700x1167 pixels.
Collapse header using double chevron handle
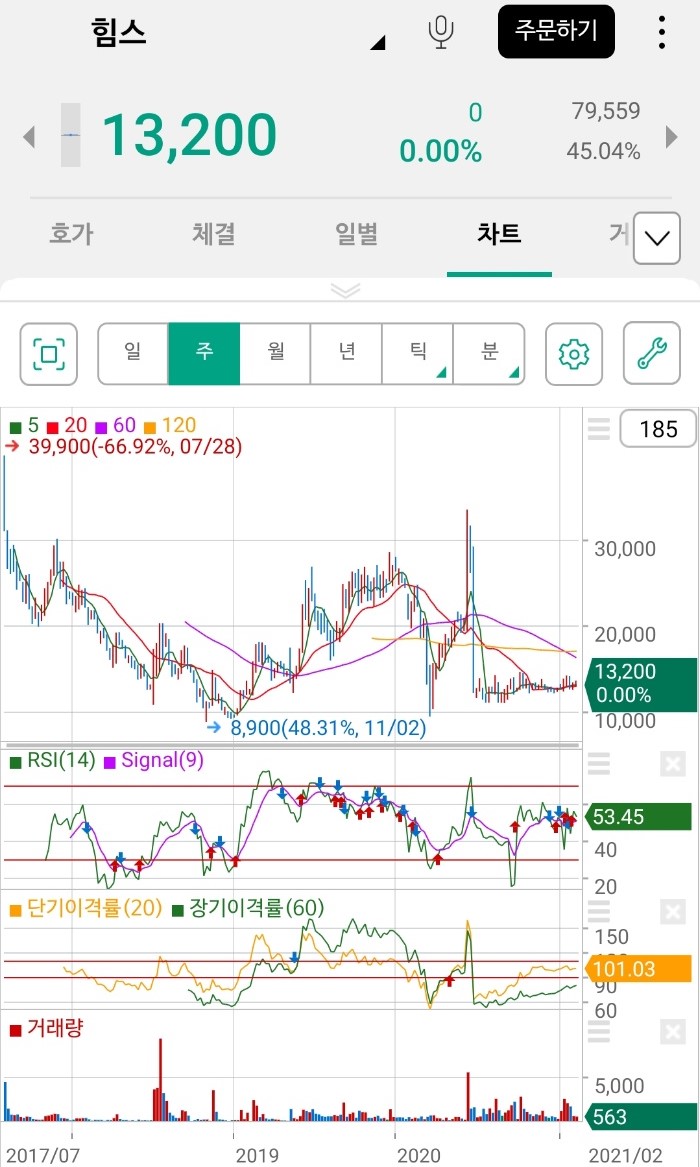point(346,290)
